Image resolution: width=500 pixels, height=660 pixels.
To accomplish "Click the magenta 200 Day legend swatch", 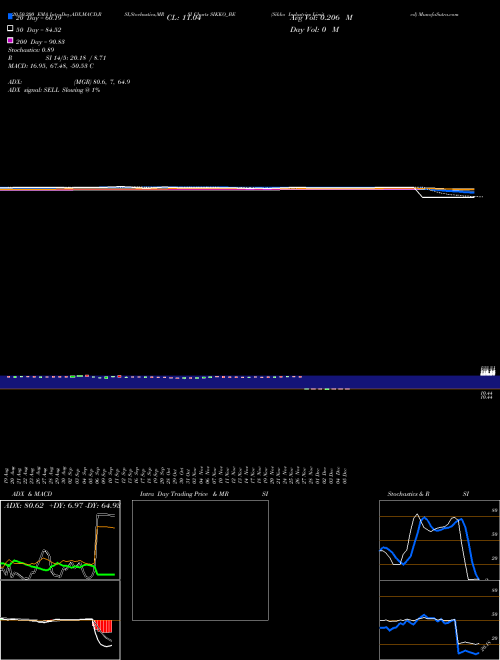I will pos(10,40).
